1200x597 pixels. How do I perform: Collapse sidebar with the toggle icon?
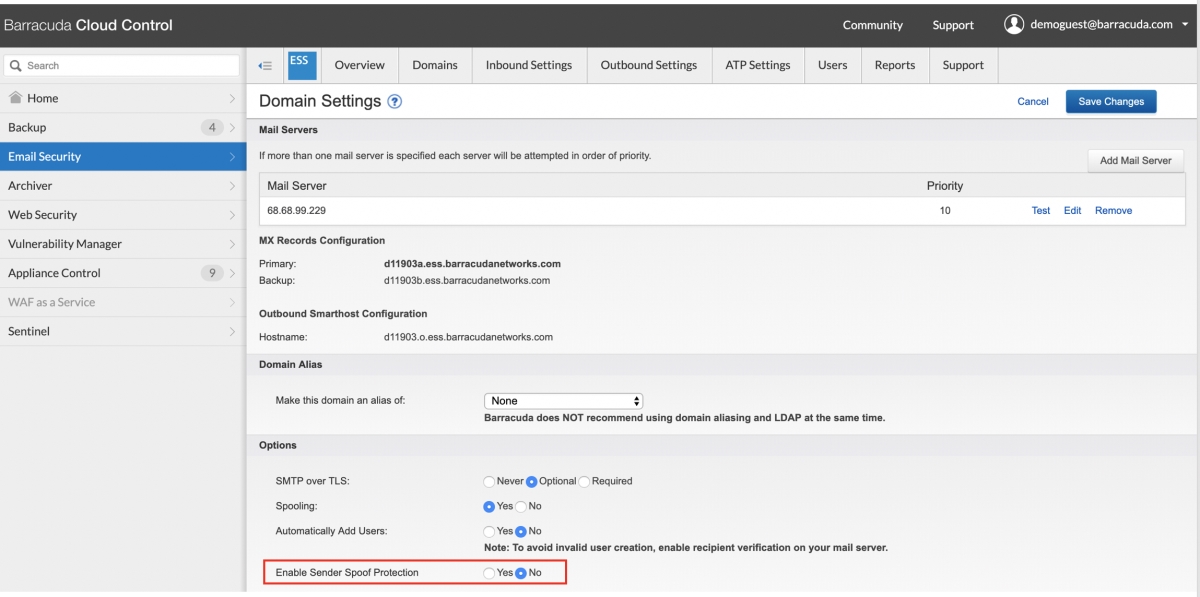pyautogui.click(x=265, y=65)
